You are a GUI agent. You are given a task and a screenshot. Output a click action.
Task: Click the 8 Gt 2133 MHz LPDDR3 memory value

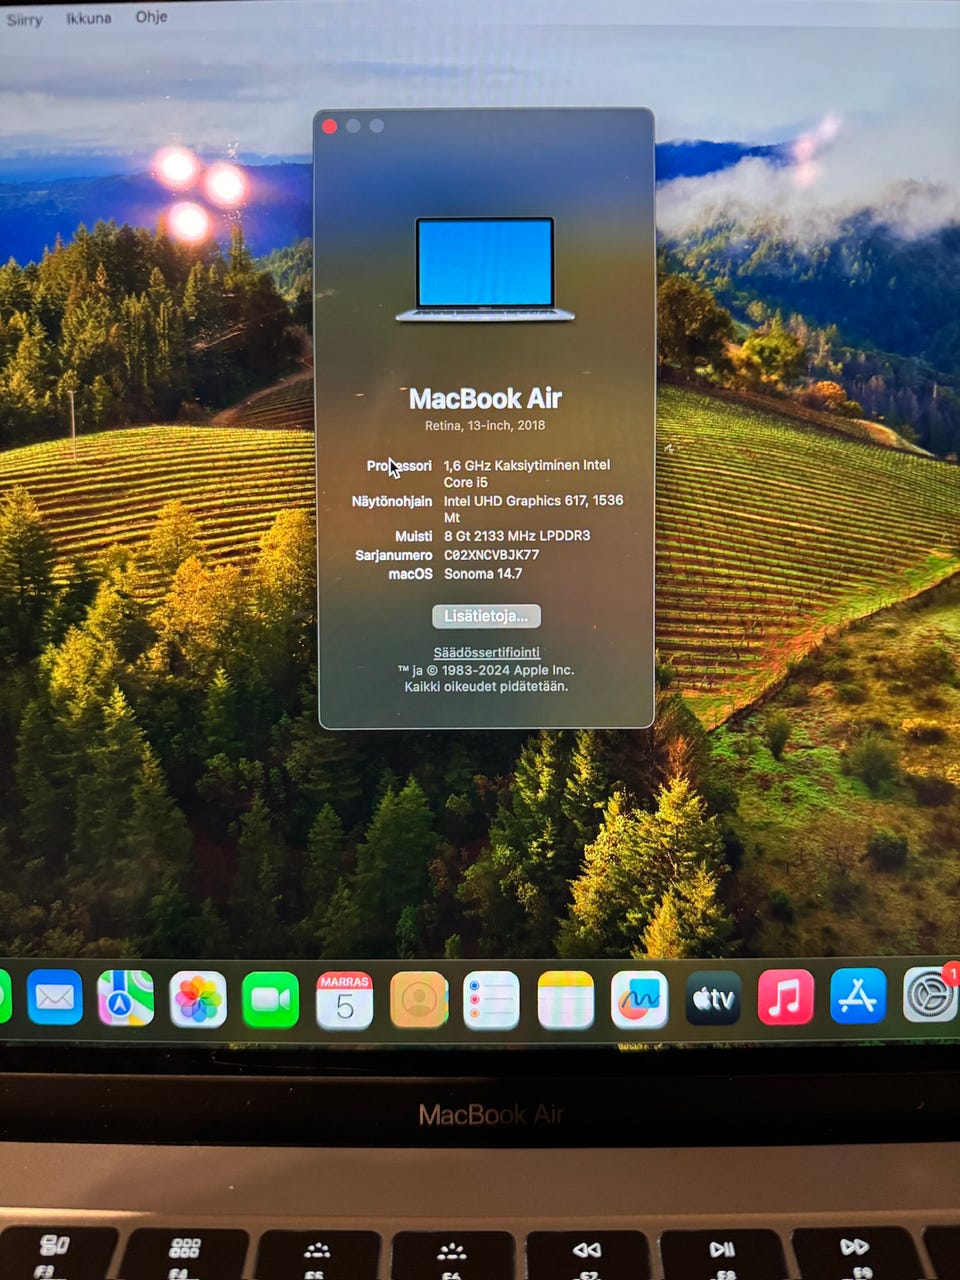(x=517, y=536)
